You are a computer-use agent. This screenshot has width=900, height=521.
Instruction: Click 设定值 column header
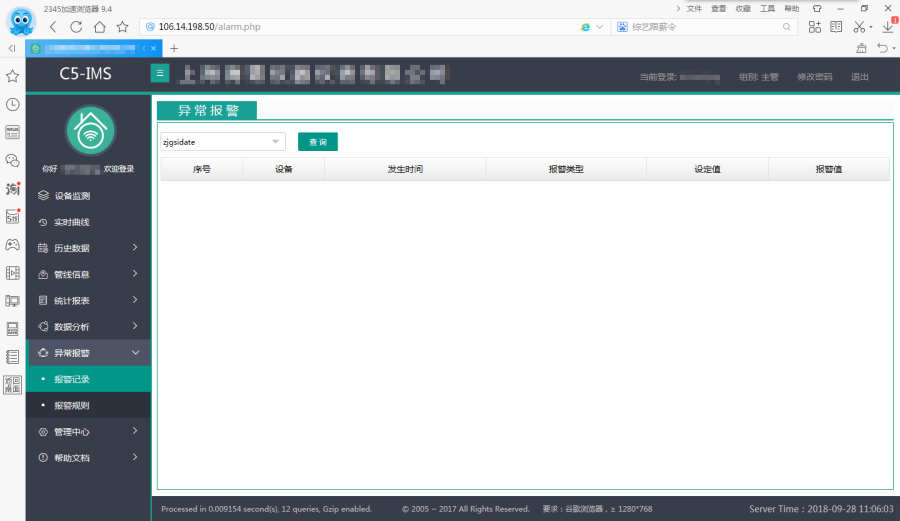(707, 169)
